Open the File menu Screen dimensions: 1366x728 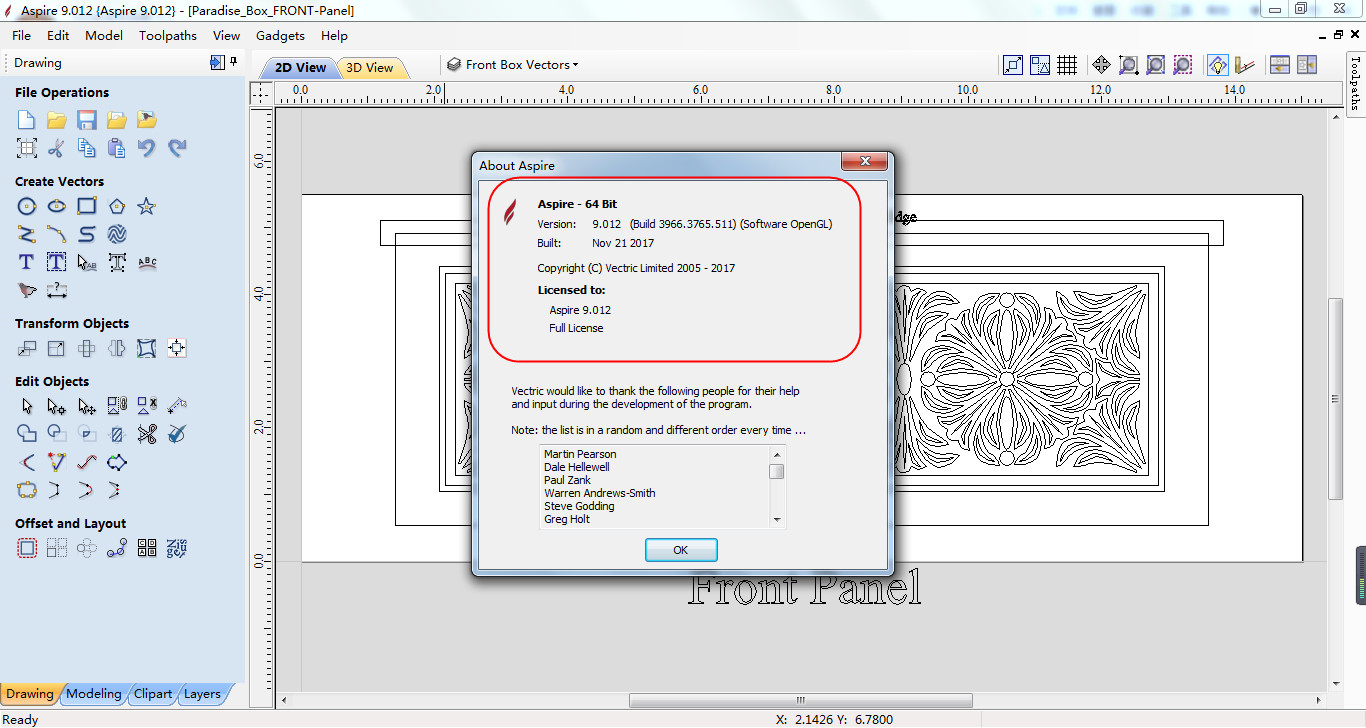click(22, 36)
